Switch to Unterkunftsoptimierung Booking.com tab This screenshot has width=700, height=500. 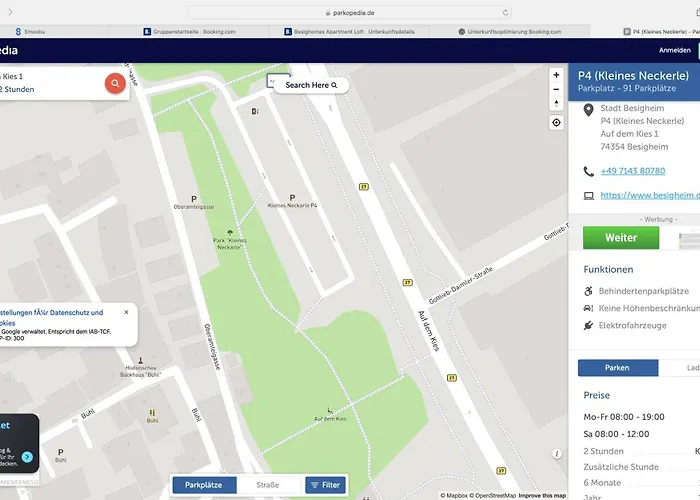coord(509,32)
